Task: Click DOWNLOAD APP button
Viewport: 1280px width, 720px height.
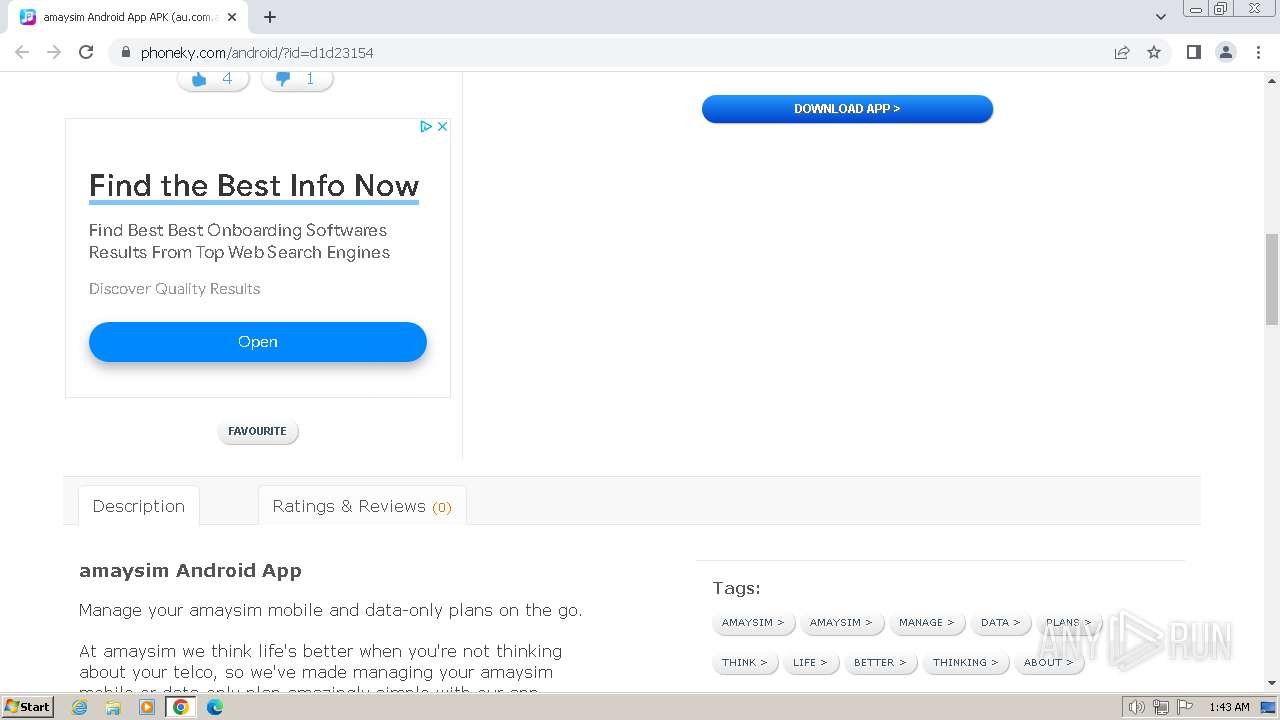Action: coord(847,109)
